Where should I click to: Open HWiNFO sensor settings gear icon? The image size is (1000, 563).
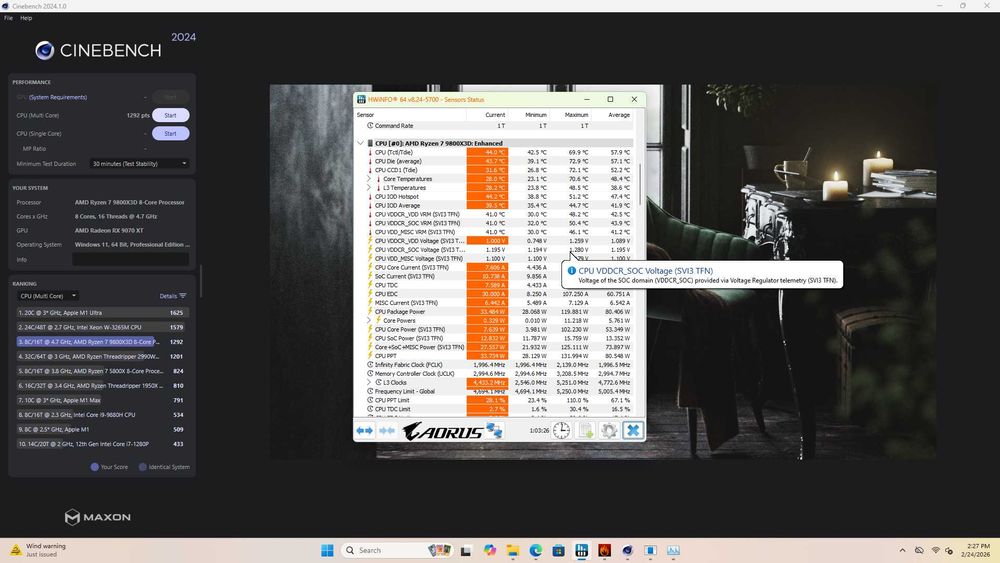[609, 430]
